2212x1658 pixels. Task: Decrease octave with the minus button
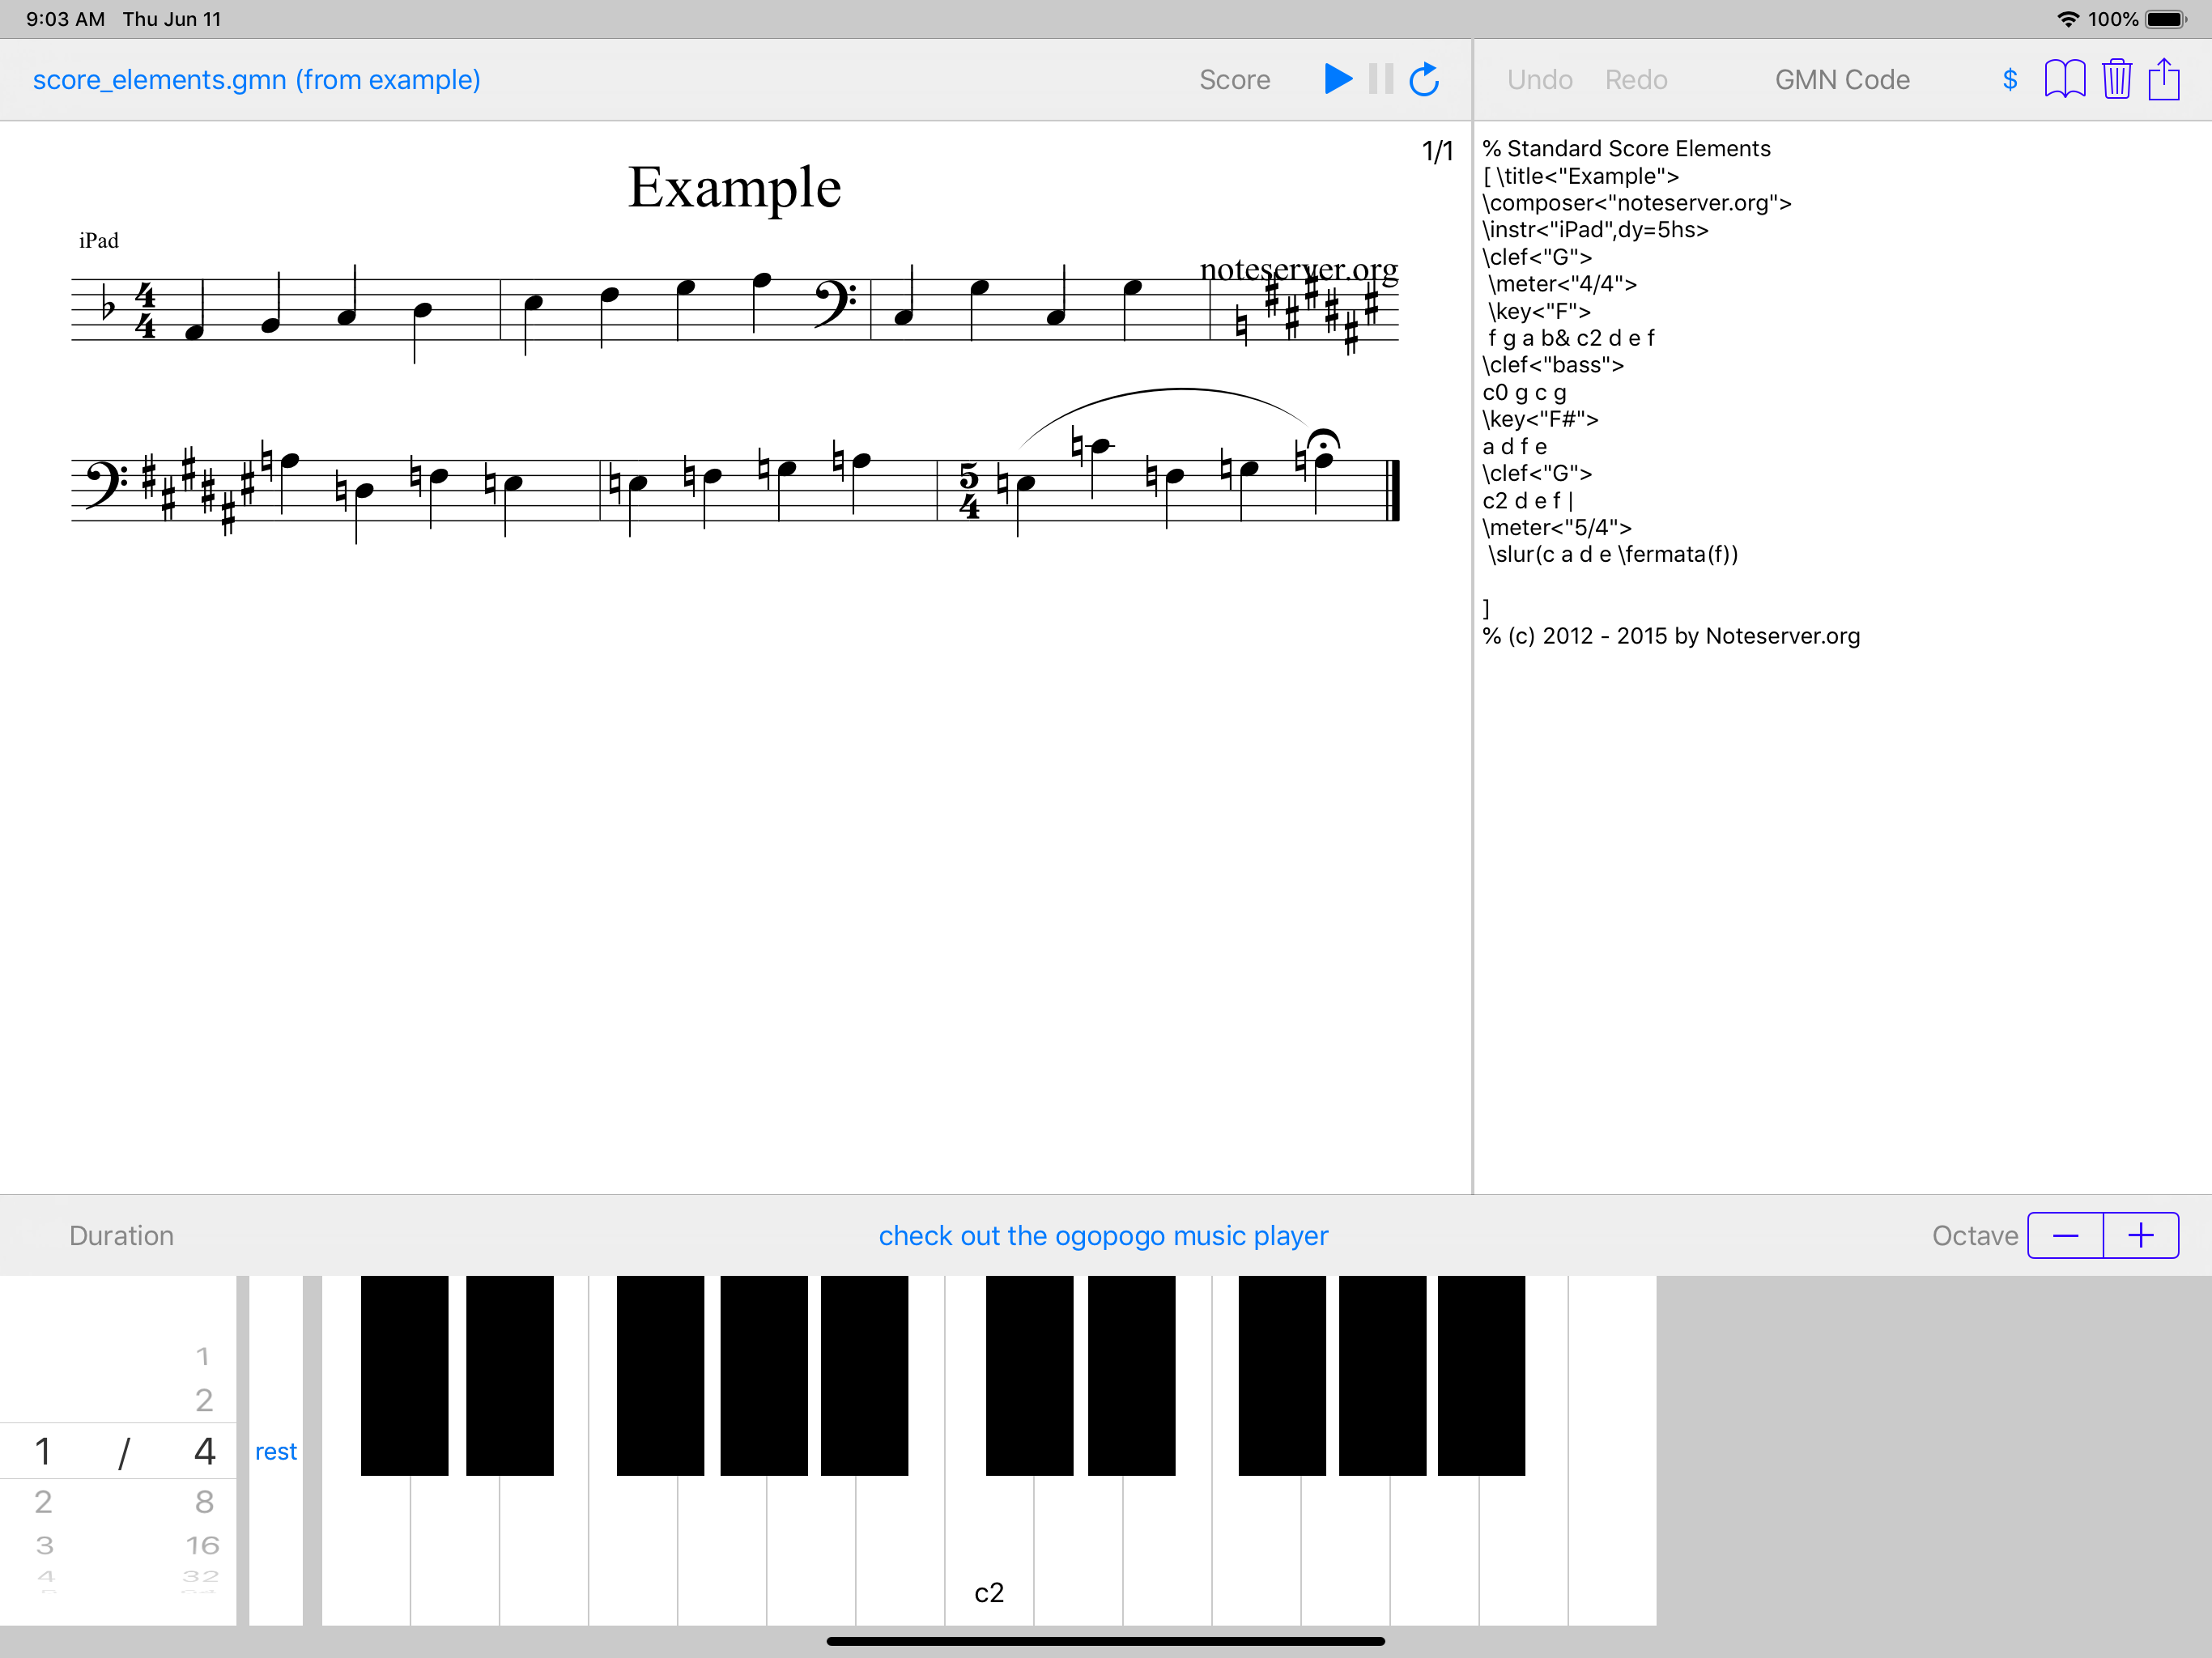(x=2065, y=1236)
